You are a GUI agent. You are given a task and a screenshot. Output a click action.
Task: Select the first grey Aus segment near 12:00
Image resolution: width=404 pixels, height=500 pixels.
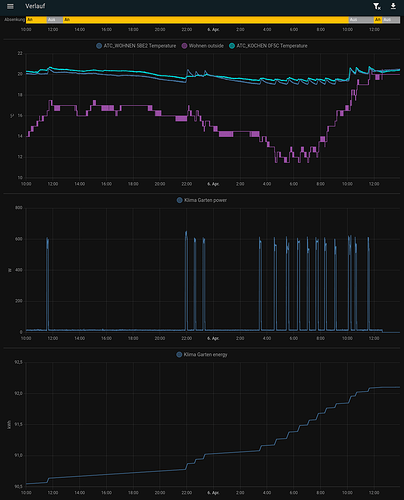pyautogui.click(x=55, y=20)
